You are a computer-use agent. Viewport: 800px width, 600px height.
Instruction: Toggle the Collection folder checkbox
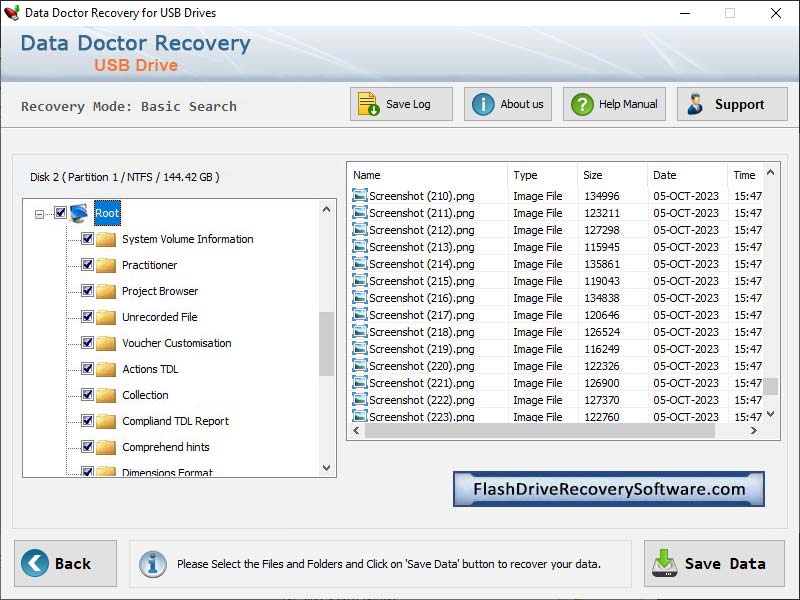pyautogui.click(x=86, y=395)
